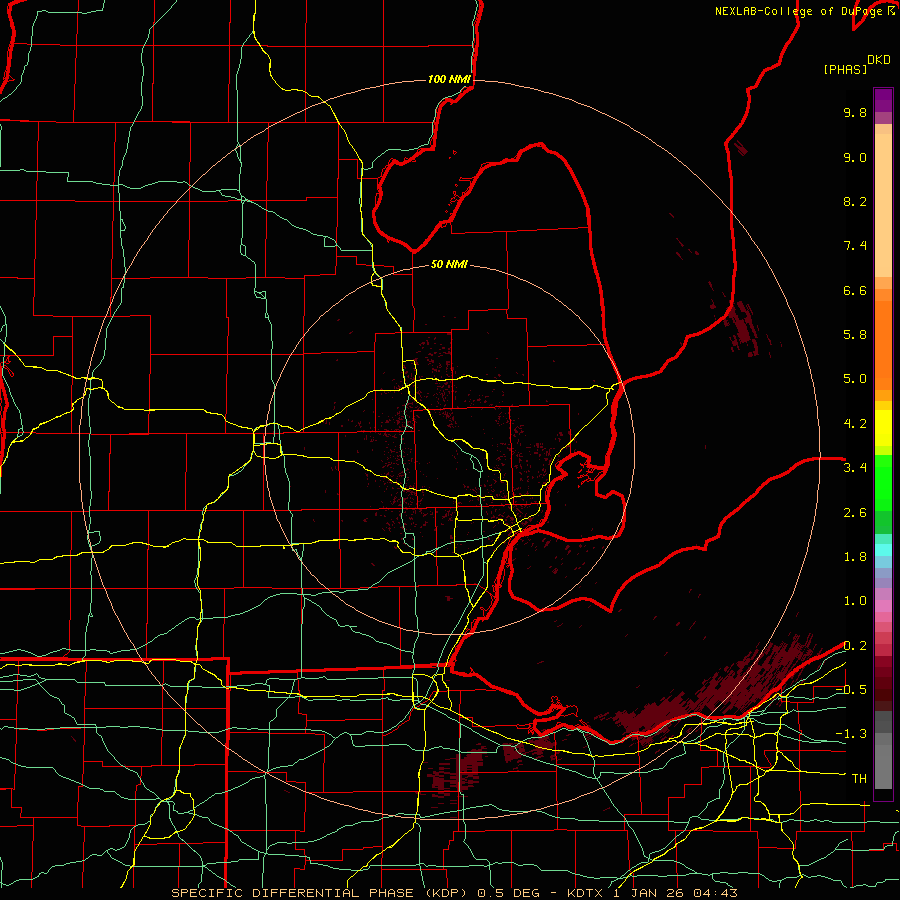Click the 6.6 colorbar value
900x900 pixels.
tap(855, 290)
